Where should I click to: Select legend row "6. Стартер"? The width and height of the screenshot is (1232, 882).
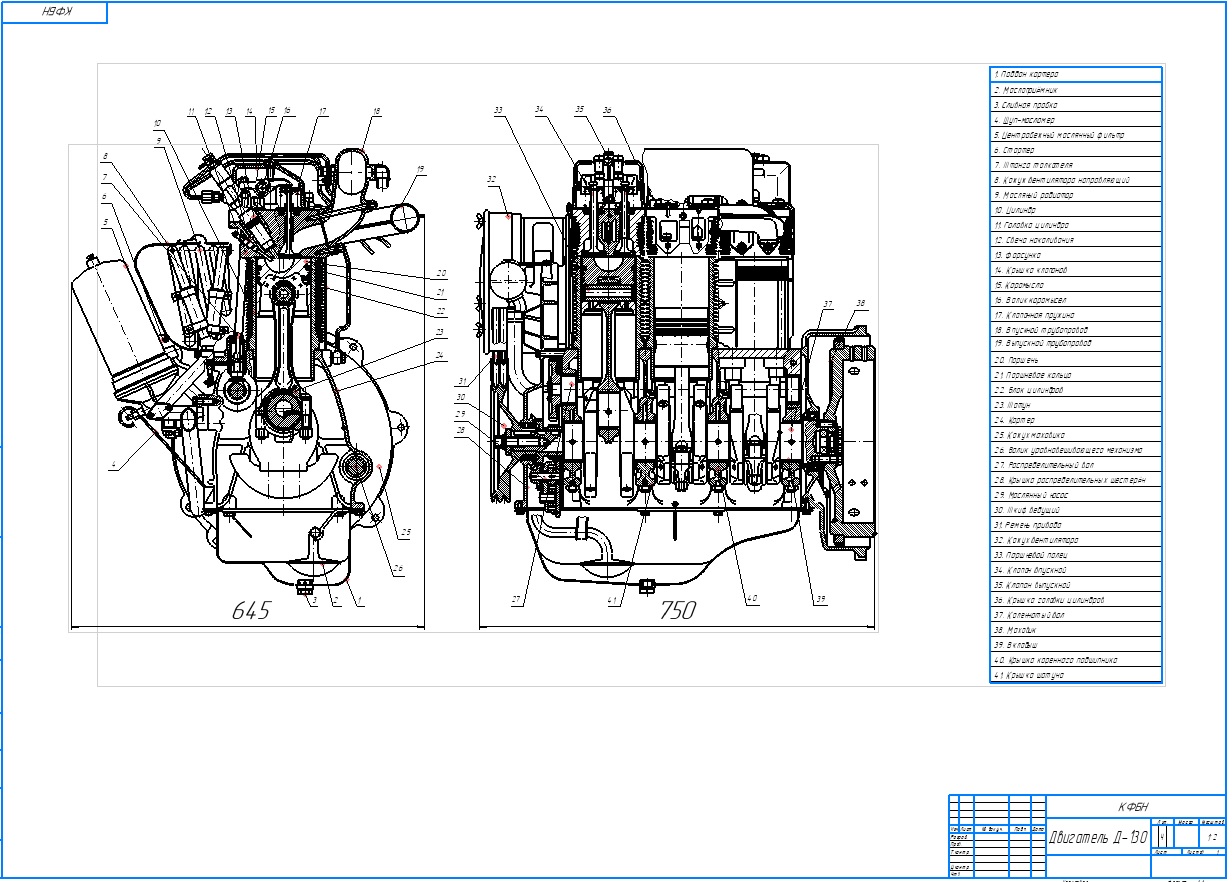[x=1076, y=149]
